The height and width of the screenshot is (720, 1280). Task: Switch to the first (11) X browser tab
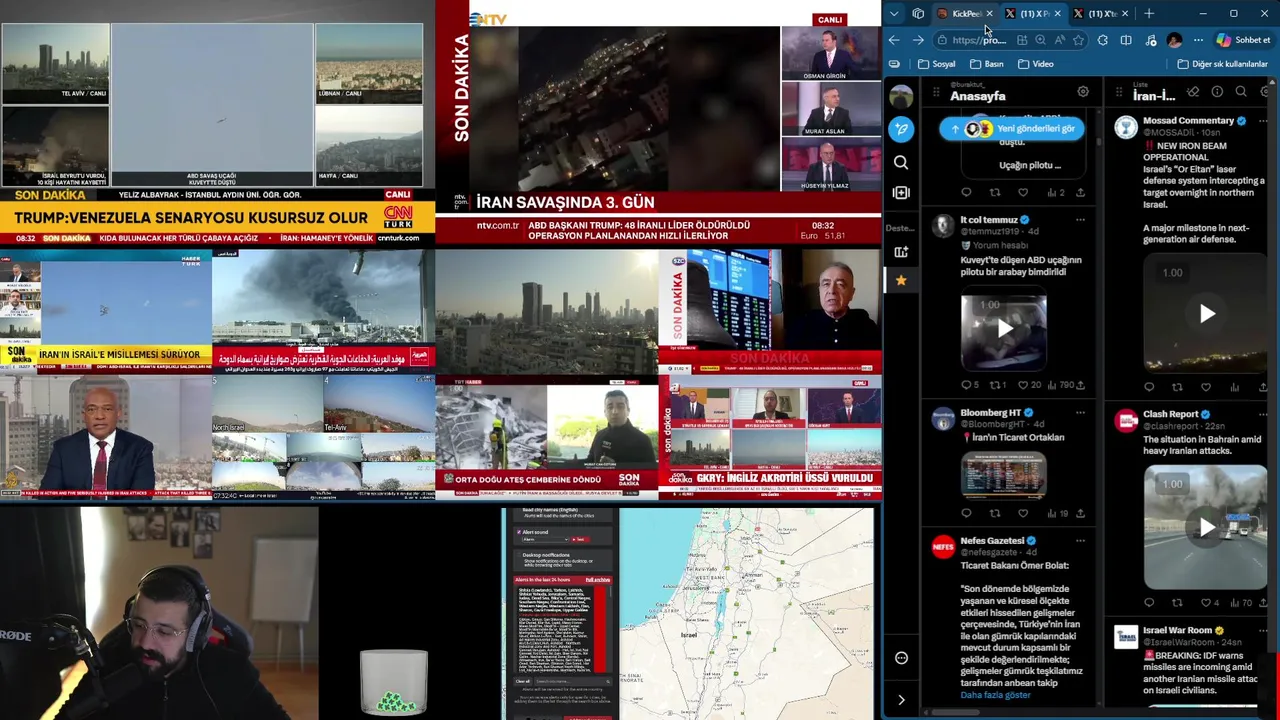[1032, 14]
